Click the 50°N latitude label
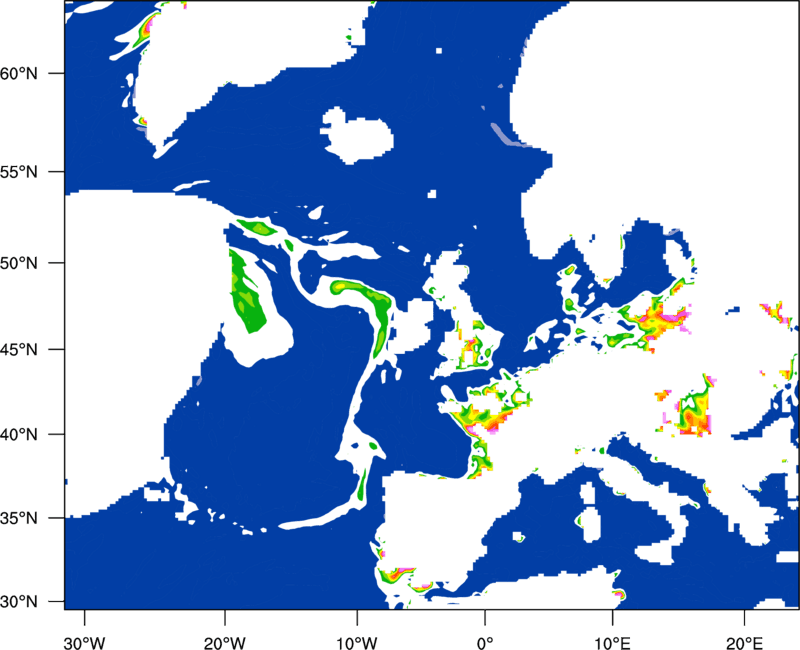Image resolution: width=800 pixels, height=650 pixels. click(x=19, y=263)
